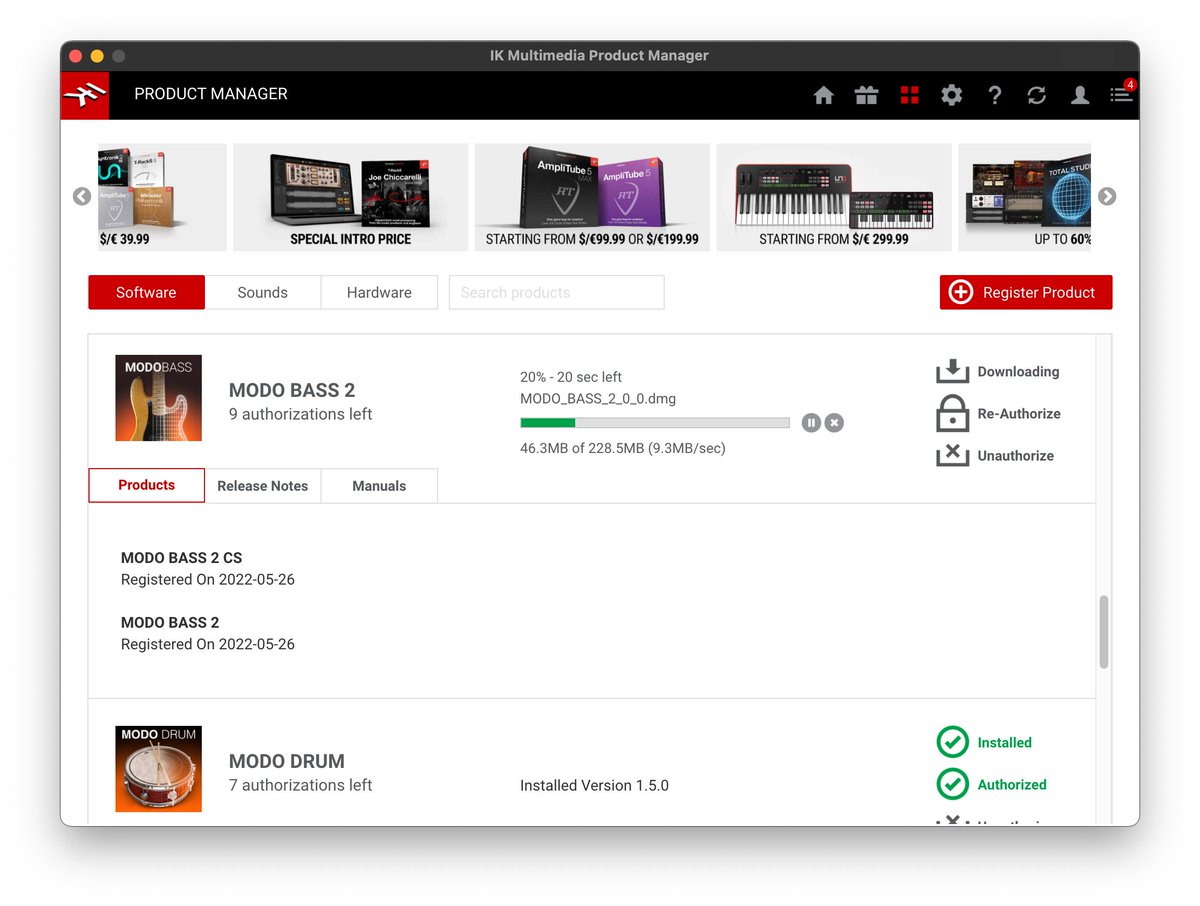Focus the Search products field
The height and width of the screenshot is (906, 1200).
click(557, 292)
